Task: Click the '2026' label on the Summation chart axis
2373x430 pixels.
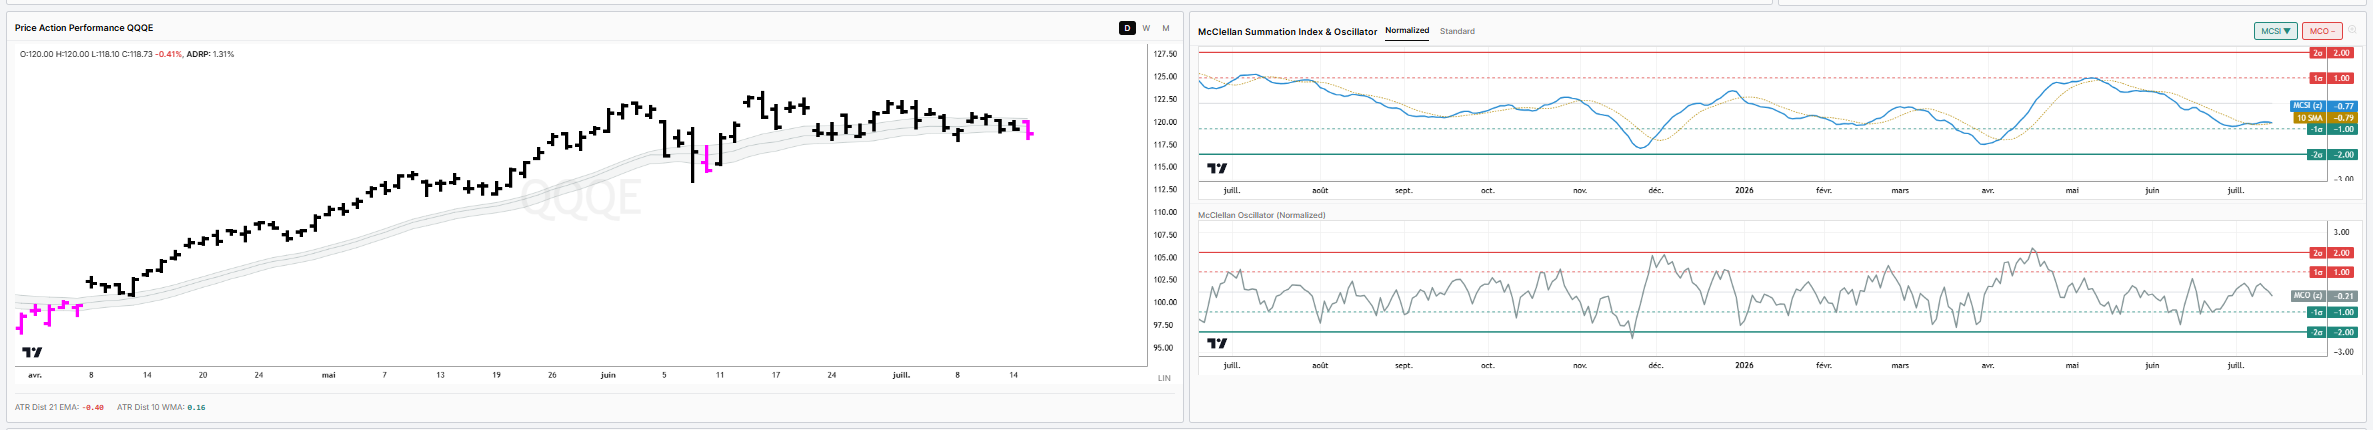Action: (1744, 190)
